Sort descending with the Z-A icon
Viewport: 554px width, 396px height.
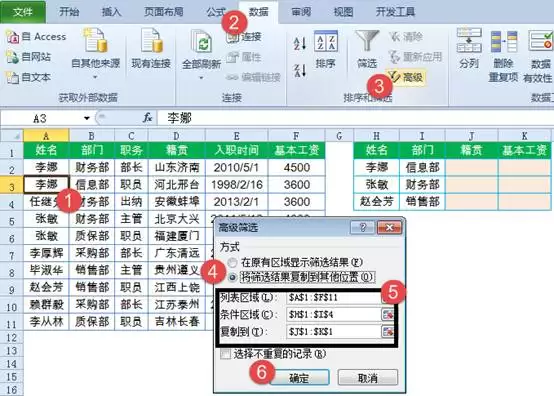300,70
